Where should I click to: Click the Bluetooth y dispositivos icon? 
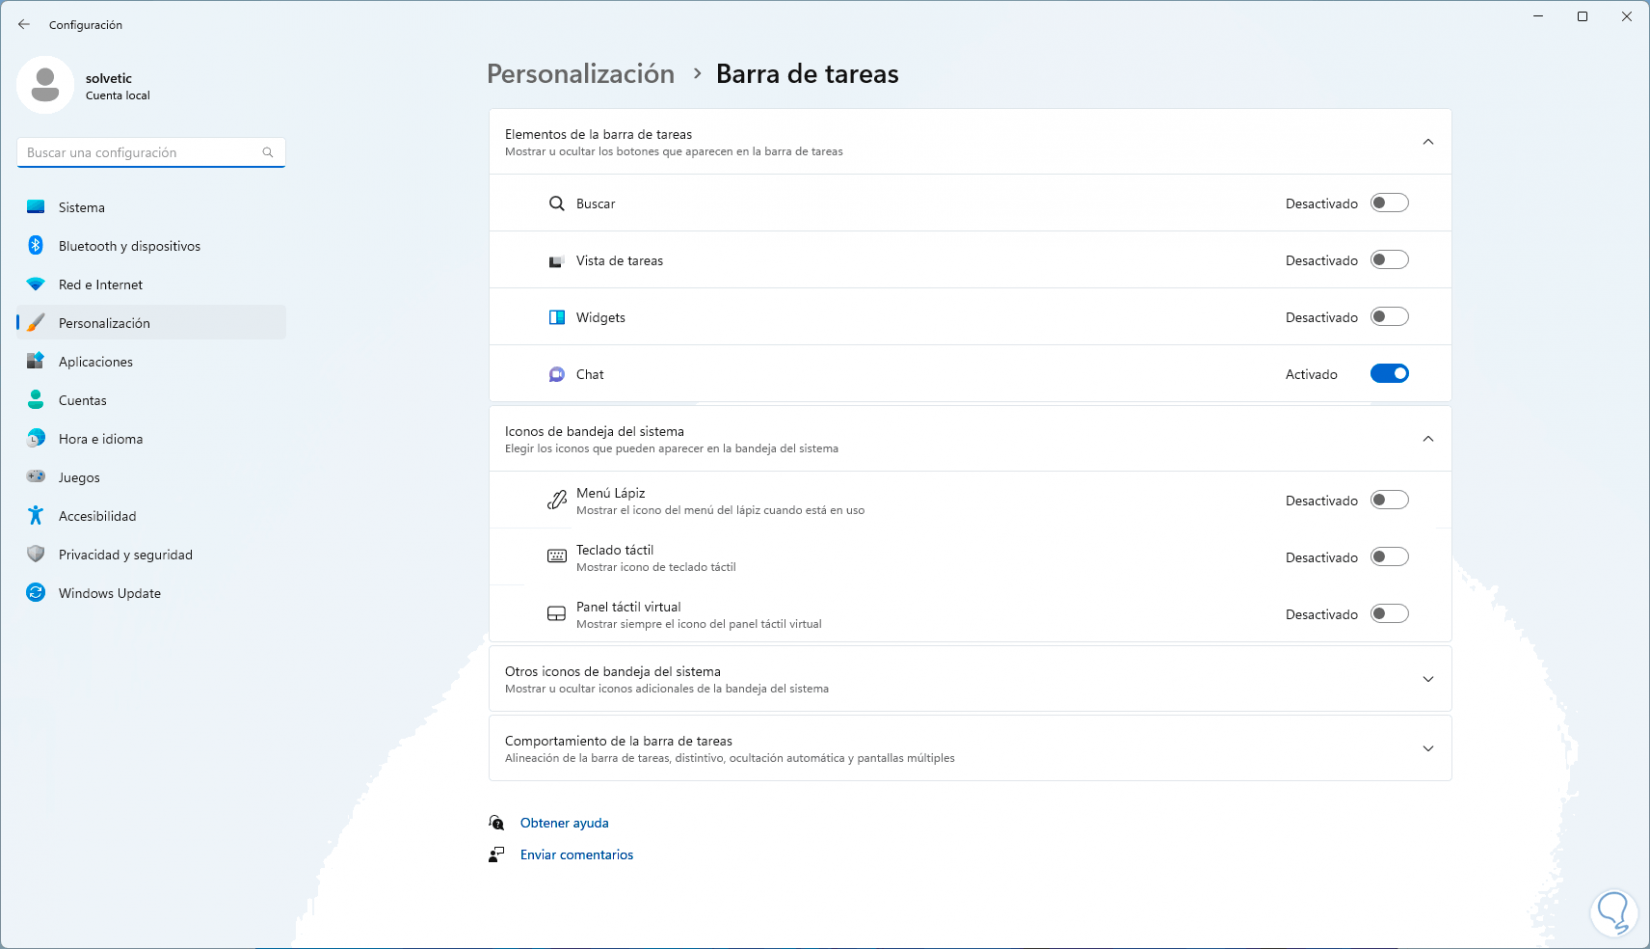(x=36, y=246)
